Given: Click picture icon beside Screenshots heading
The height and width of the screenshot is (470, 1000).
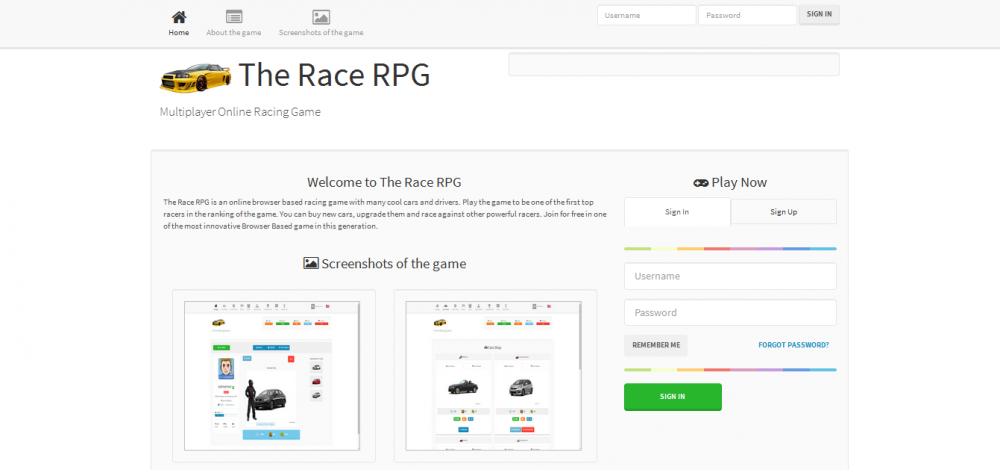Looking at the screenshot, I should (x=311, y=263).
